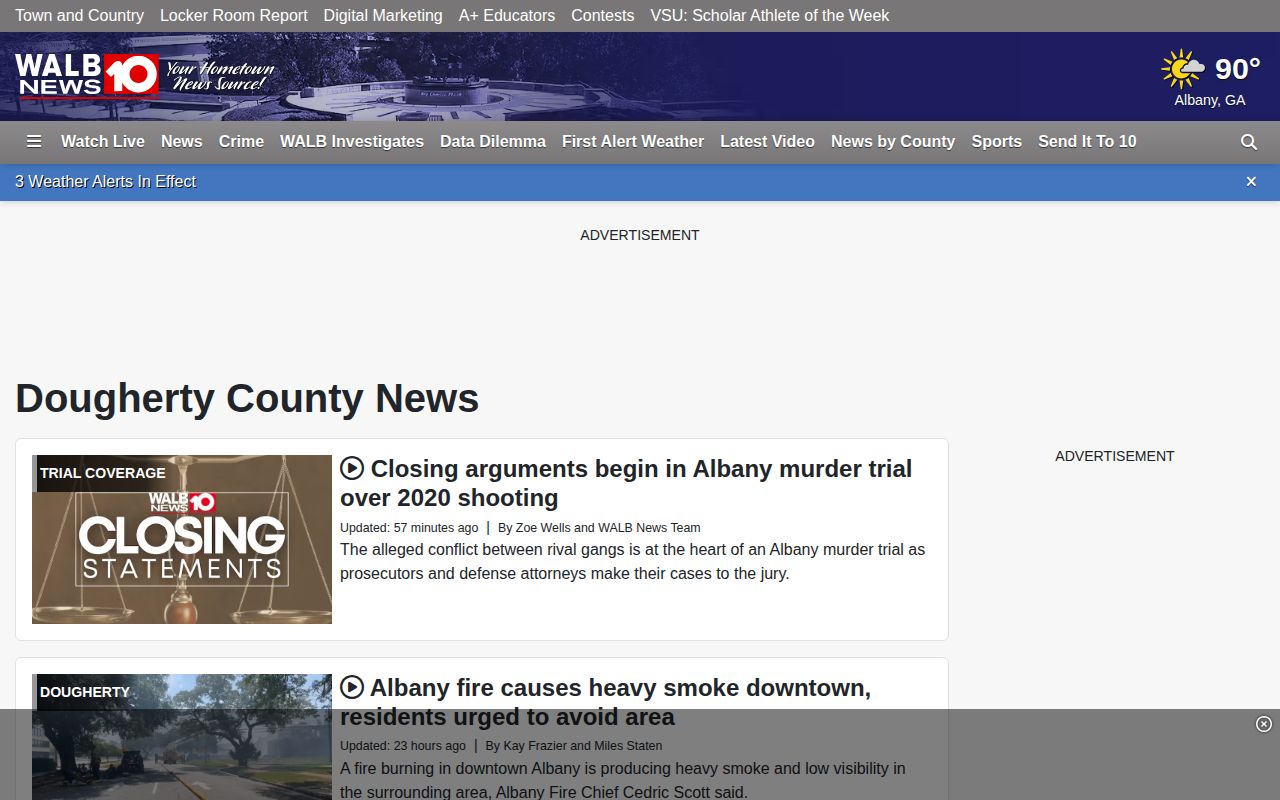Open Data Dilemma section
This screenshot has width=1280, height=800.
point(493,142)
